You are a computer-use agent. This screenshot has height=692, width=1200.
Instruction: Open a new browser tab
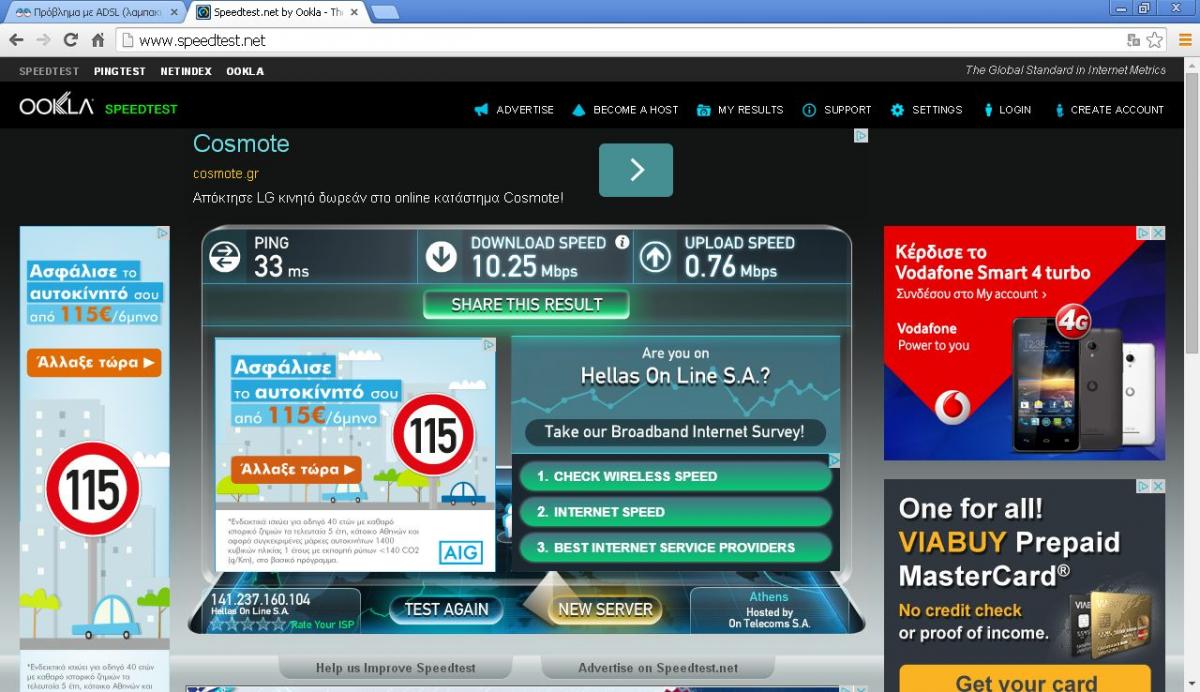pos(385,12)
